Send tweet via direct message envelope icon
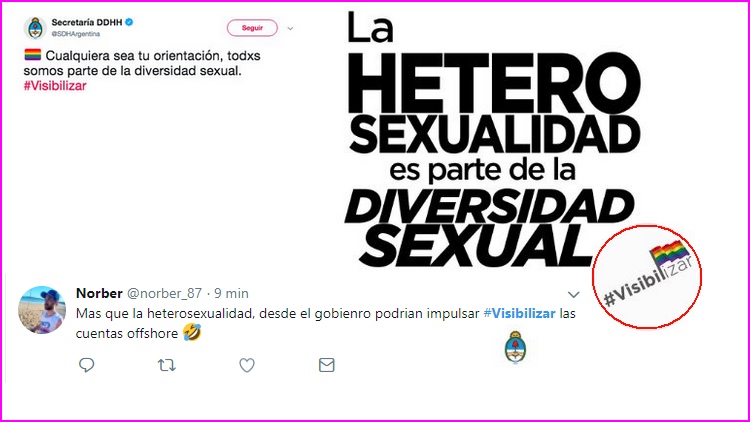The height and width of the screenshot is (422, 750). click(327, 365)
